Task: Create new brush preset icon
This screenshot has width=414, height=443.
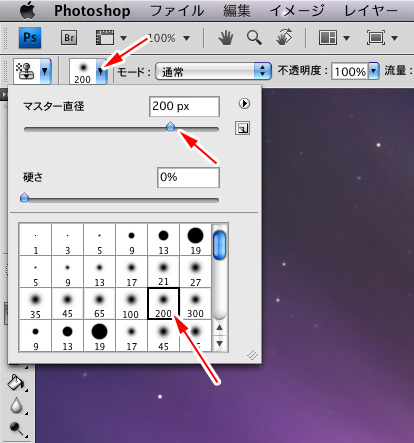Action: (242, 128)
